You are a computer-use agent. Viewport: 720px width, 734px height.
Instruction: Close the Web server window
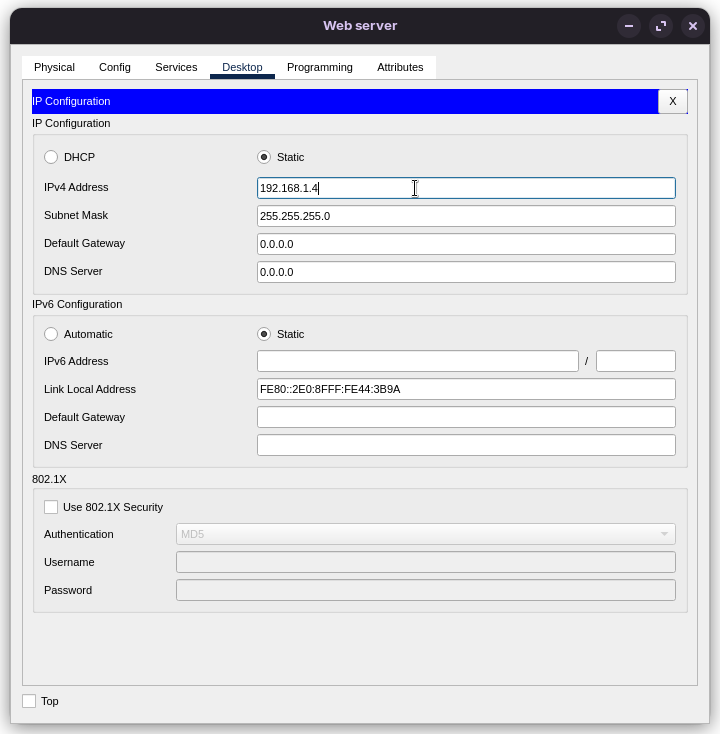click(692, 26)
